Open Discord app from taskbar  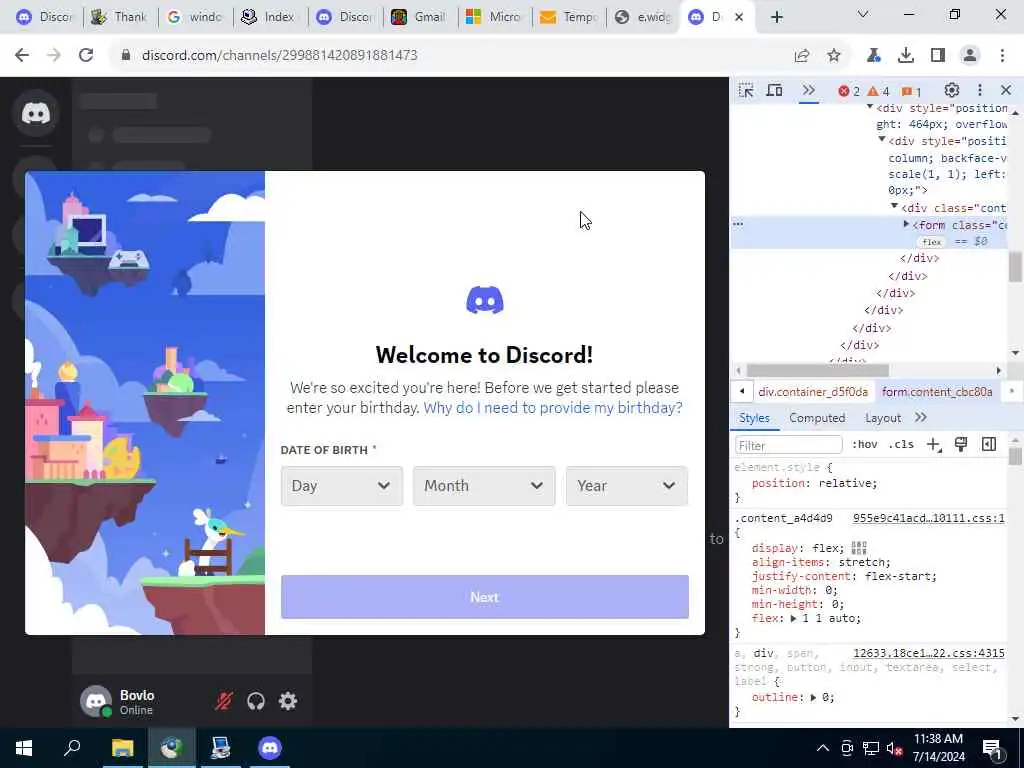pos(270,748)
